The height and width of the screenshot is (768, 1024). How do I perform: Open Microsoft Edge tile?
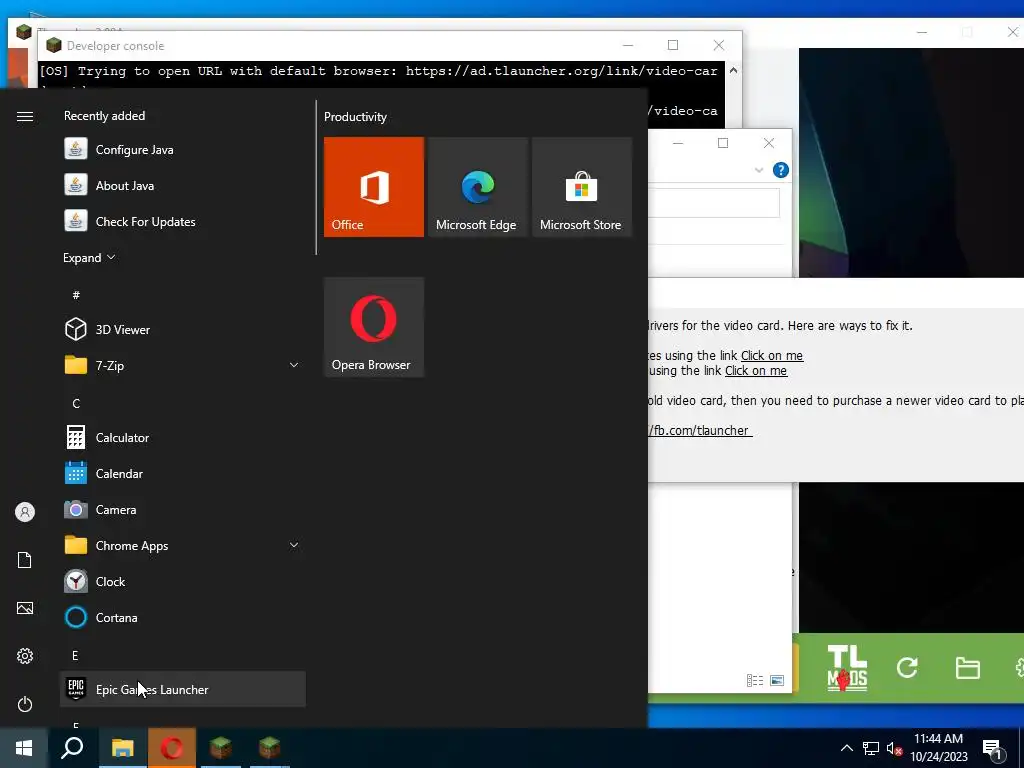[x=477, y=187]
